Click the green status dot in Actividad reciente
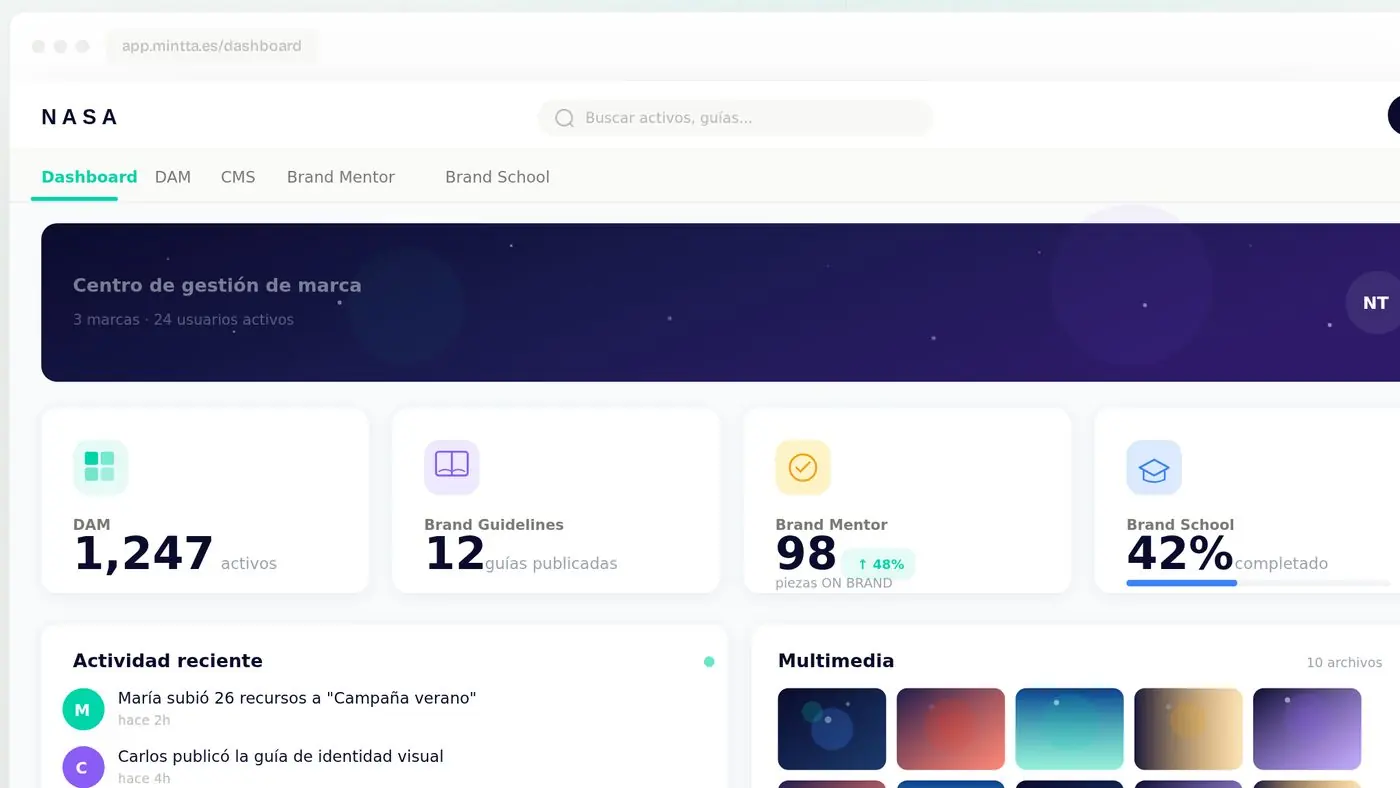Screen dimensions: 1400x788 click(x=709, y=661)
